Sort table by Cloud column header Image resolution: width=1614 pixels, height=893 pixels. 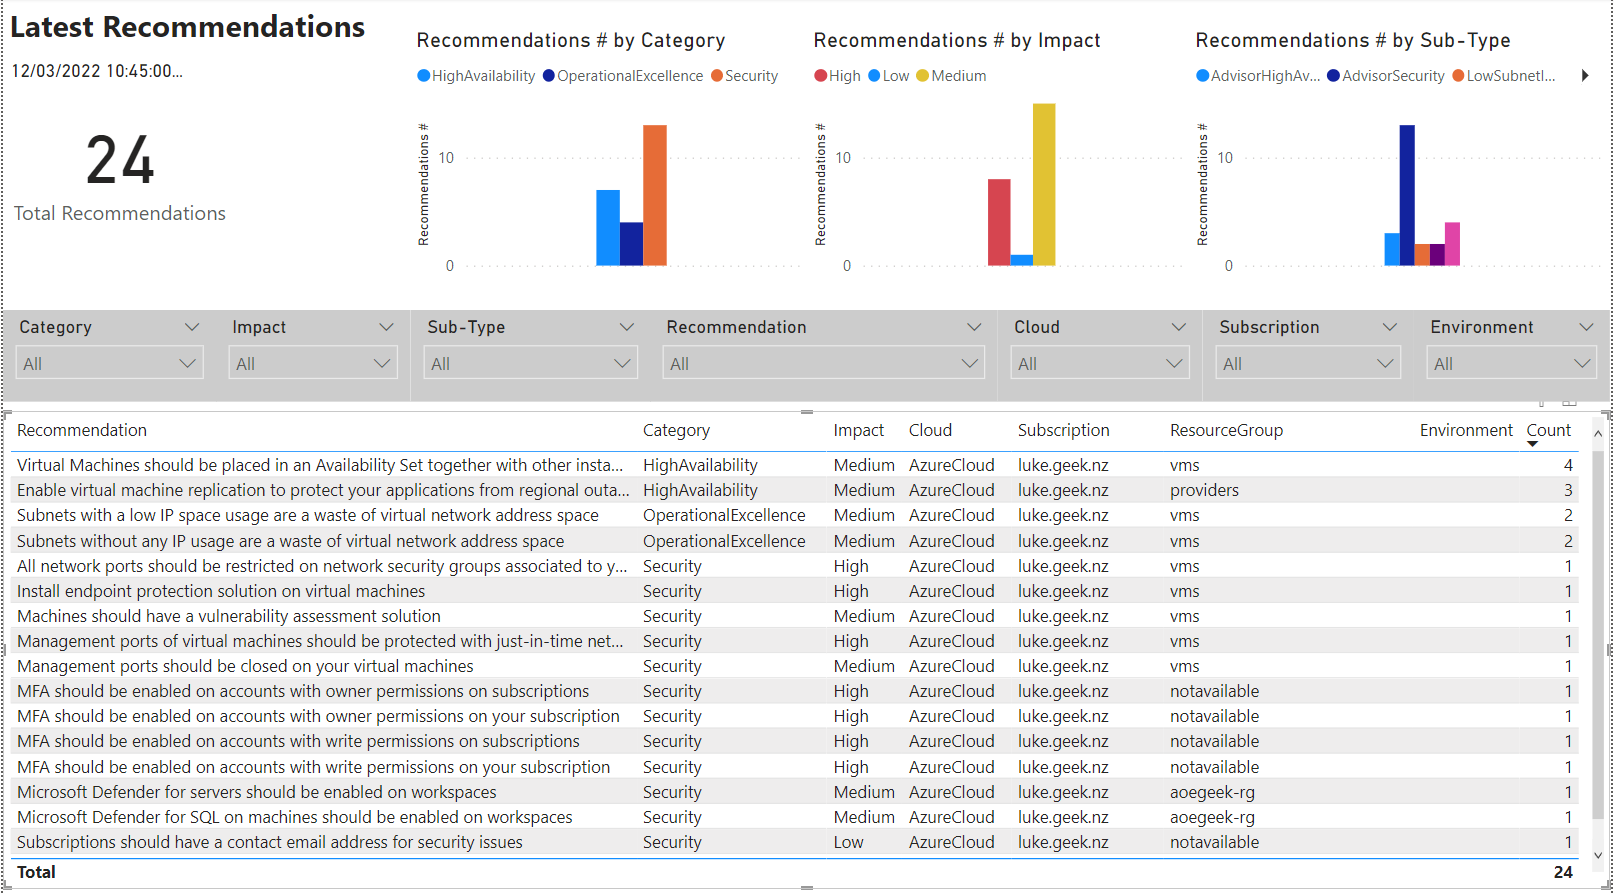pyautogui.click(x=930, y=430)
